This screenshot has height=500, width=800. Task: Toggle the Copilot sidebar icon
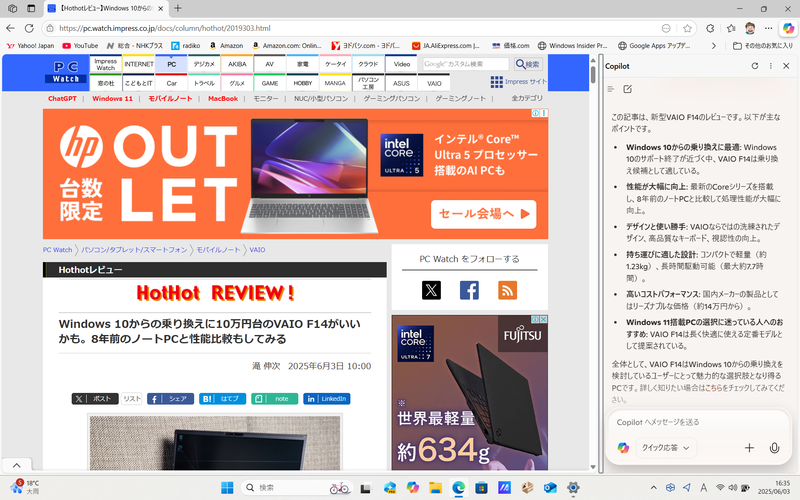788,28
